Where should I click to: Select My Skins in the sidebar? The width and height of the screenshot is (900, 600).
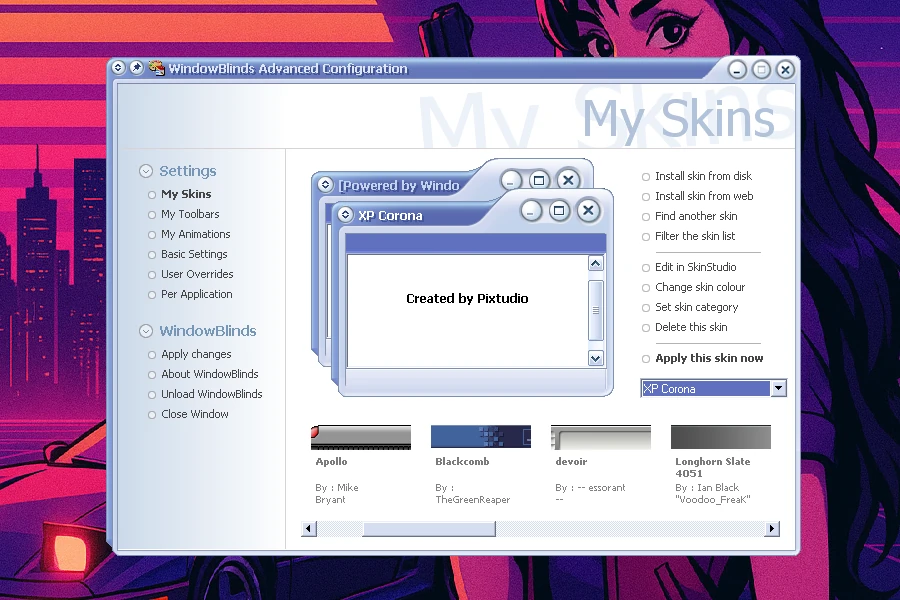(x=186, y=194)
